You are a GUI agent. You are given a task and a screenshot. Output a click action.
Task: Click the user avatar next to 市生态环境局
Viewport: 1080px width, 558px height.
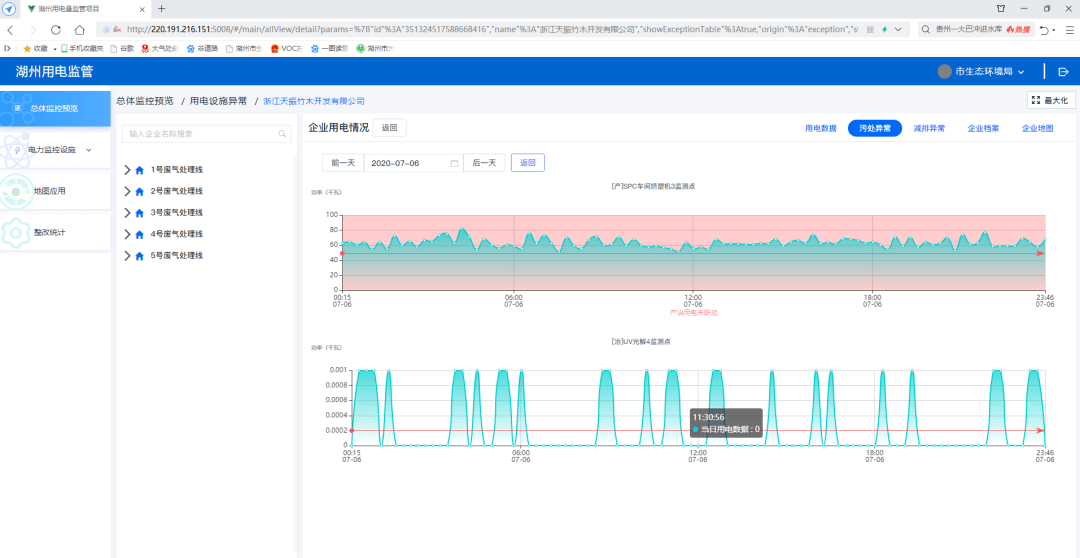coord(944,72)
